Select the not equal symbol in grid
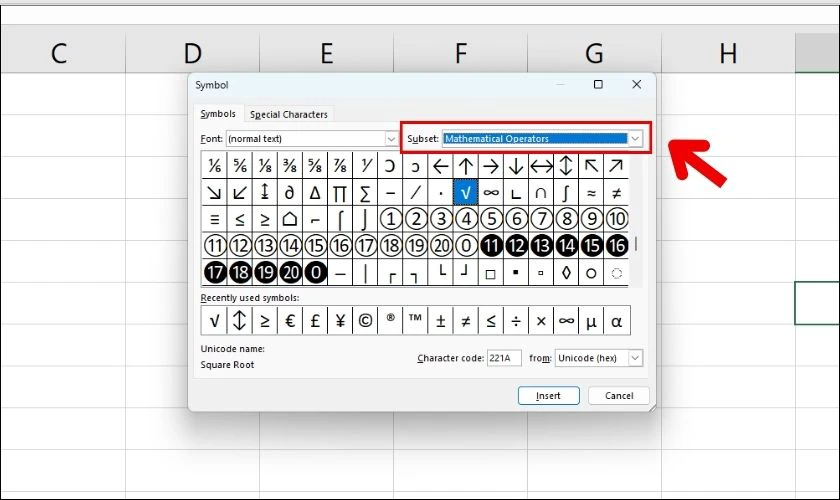The width and height of the screenshot is (840, 500). 617,192
